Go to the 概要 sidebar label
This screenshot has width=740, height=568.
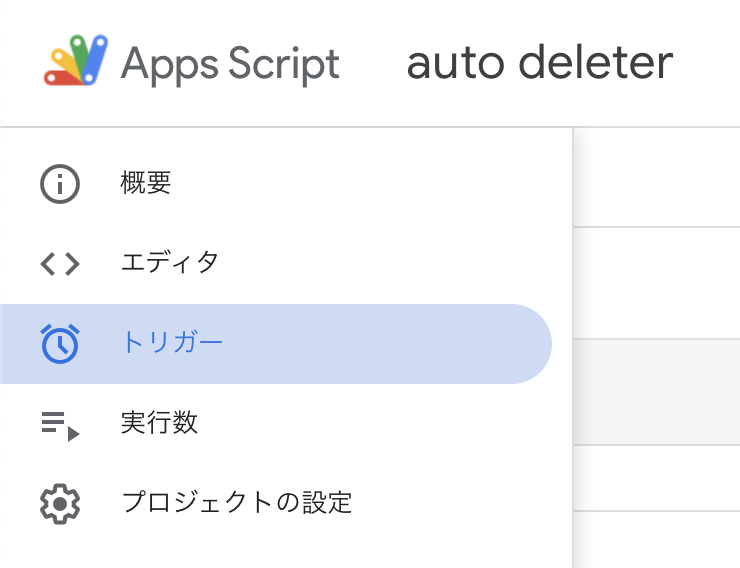coord(146,183)
